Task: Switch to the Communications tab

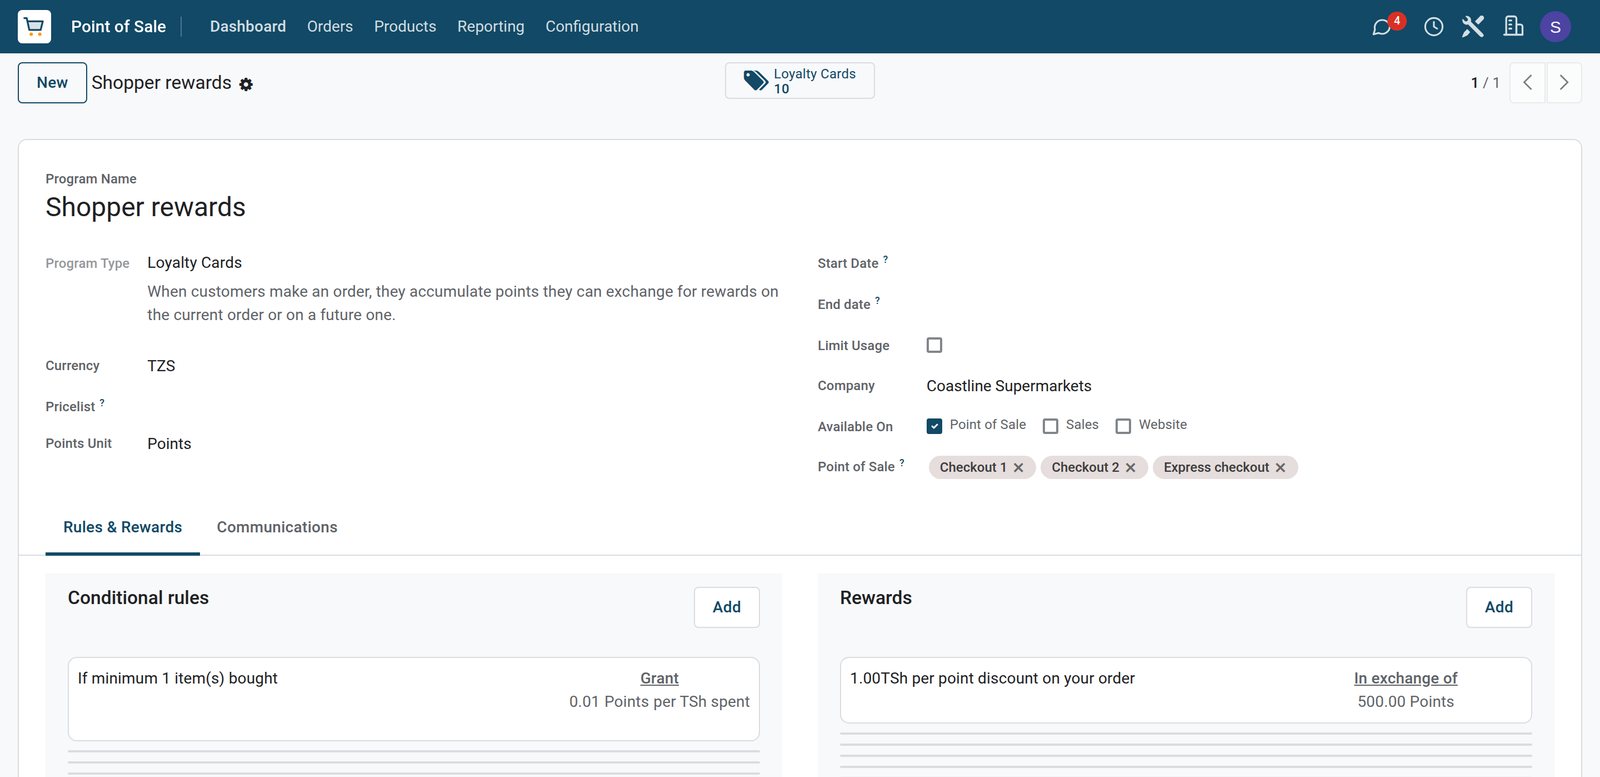Action: 277,527
